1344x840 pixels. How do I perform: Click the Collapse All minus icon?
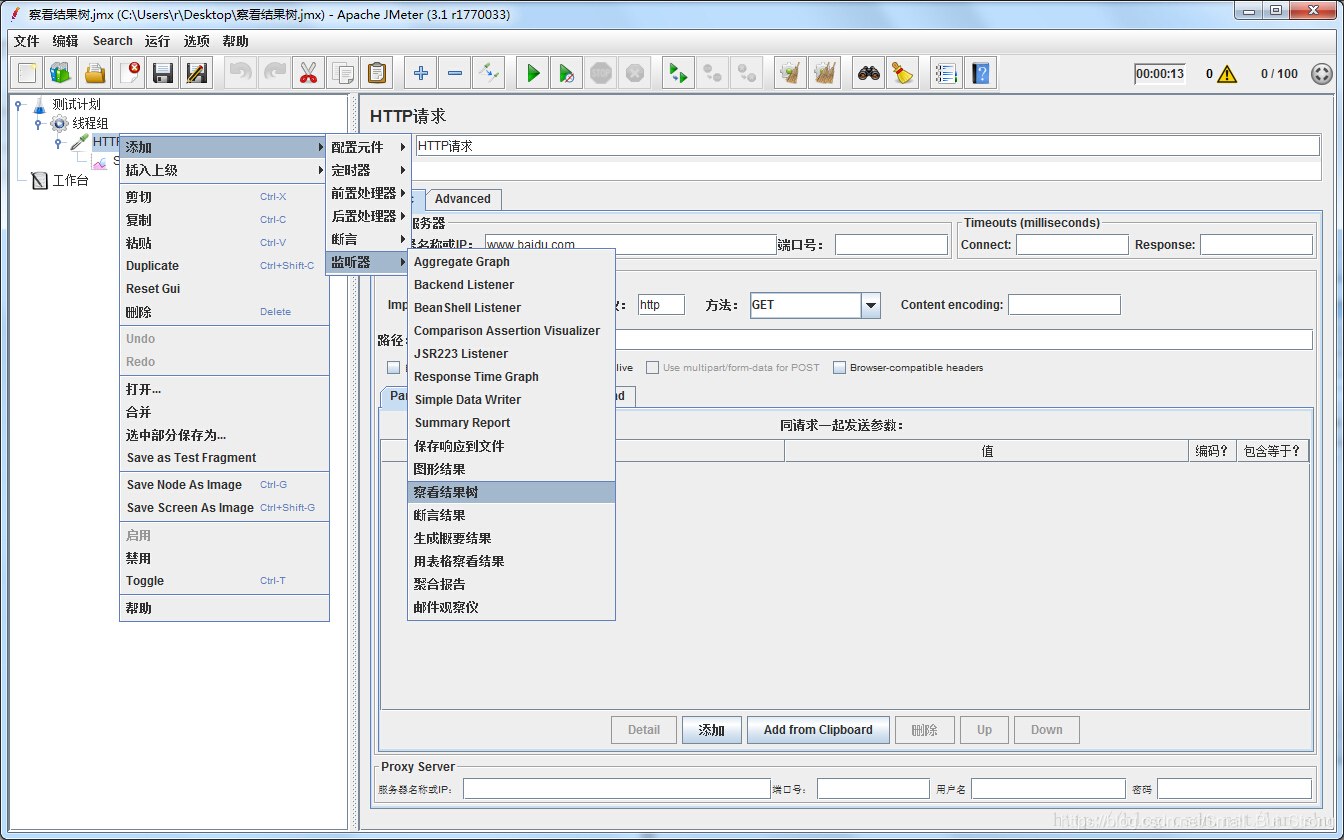(455, 73)
